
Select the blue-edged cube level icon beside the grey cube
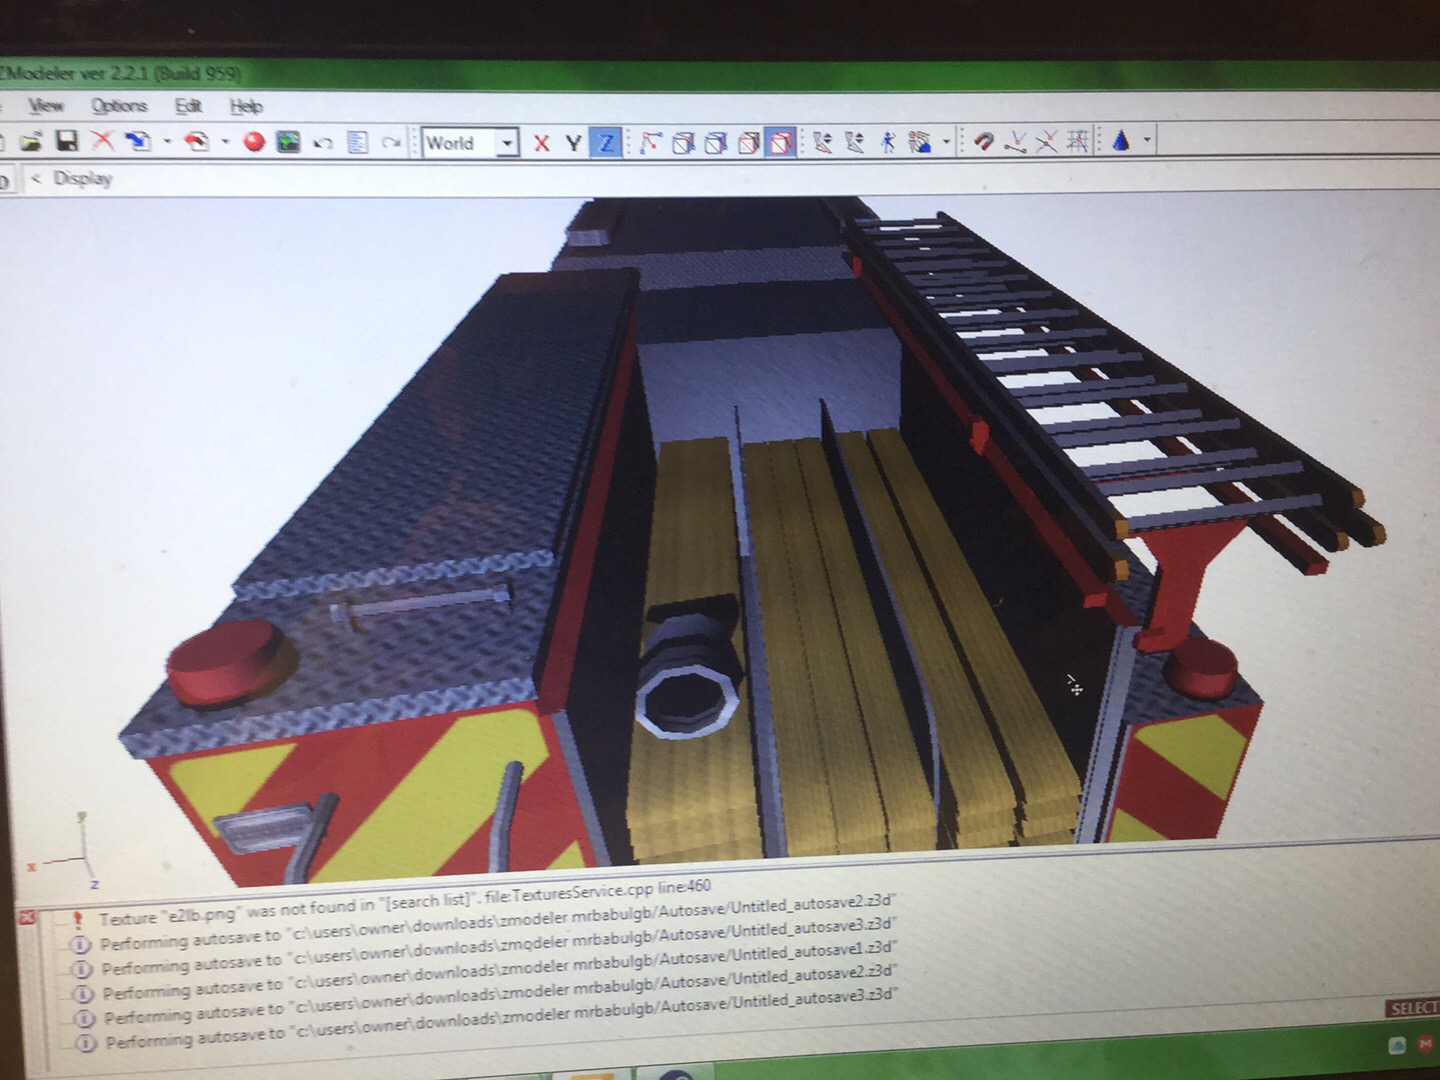716,144
